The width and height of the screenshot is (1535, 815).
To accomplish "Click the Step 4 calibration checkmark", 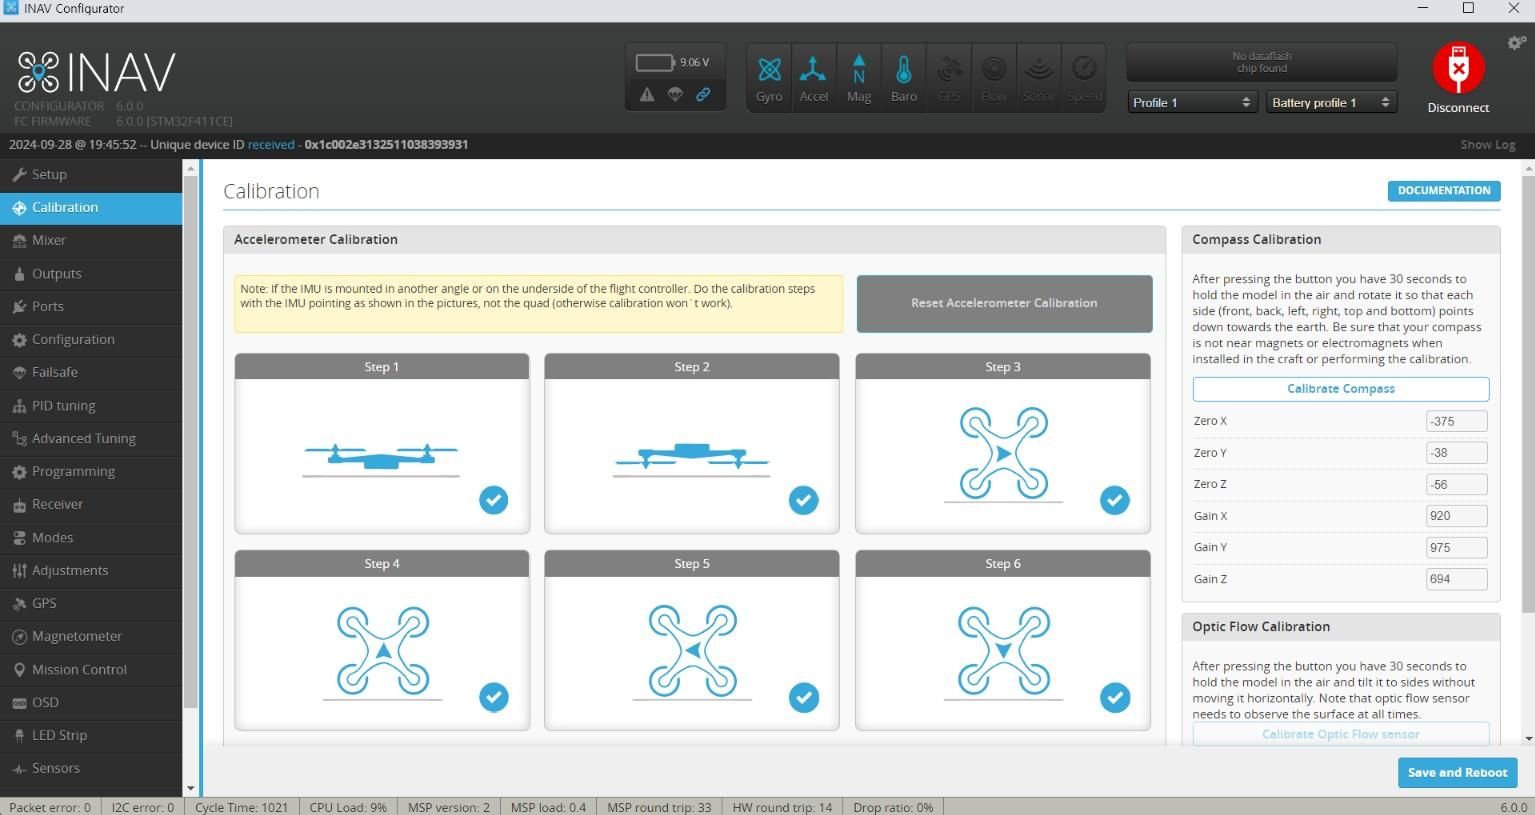I will (x=493, y=697).
